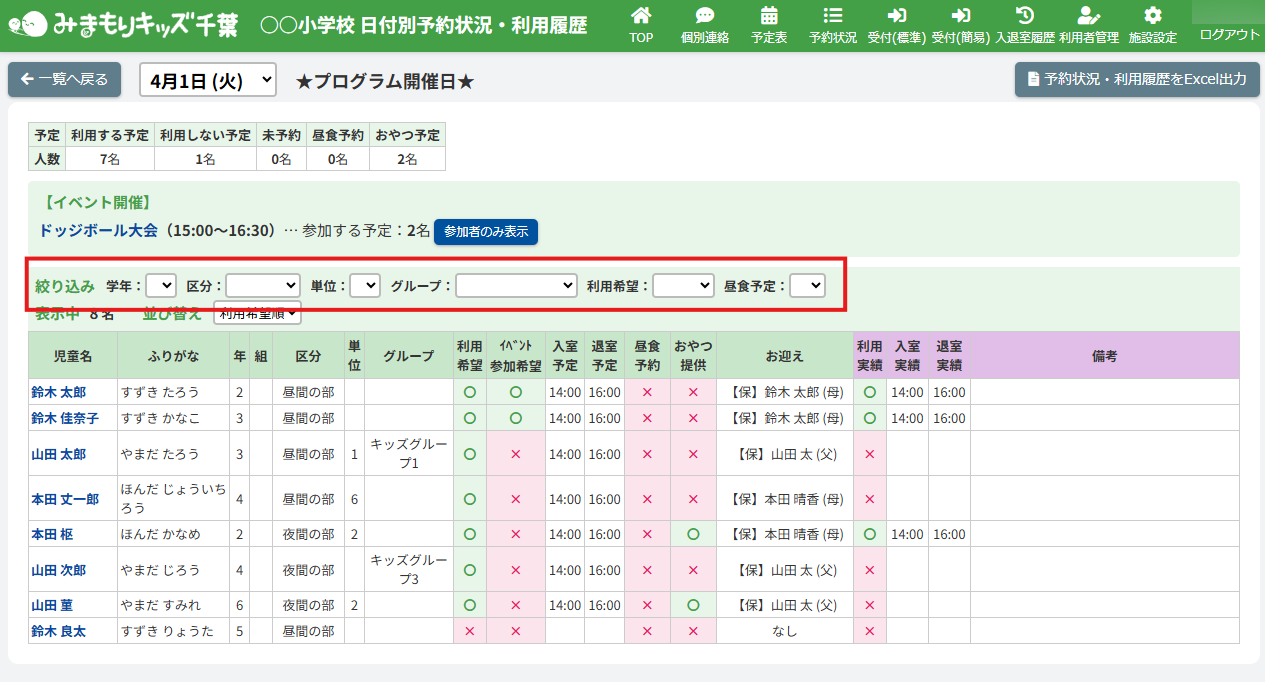The height and width of the screenshot is (682, 1265).
Task: Click the 一覧へ戻る back button
Action: (x=65, y=80)
